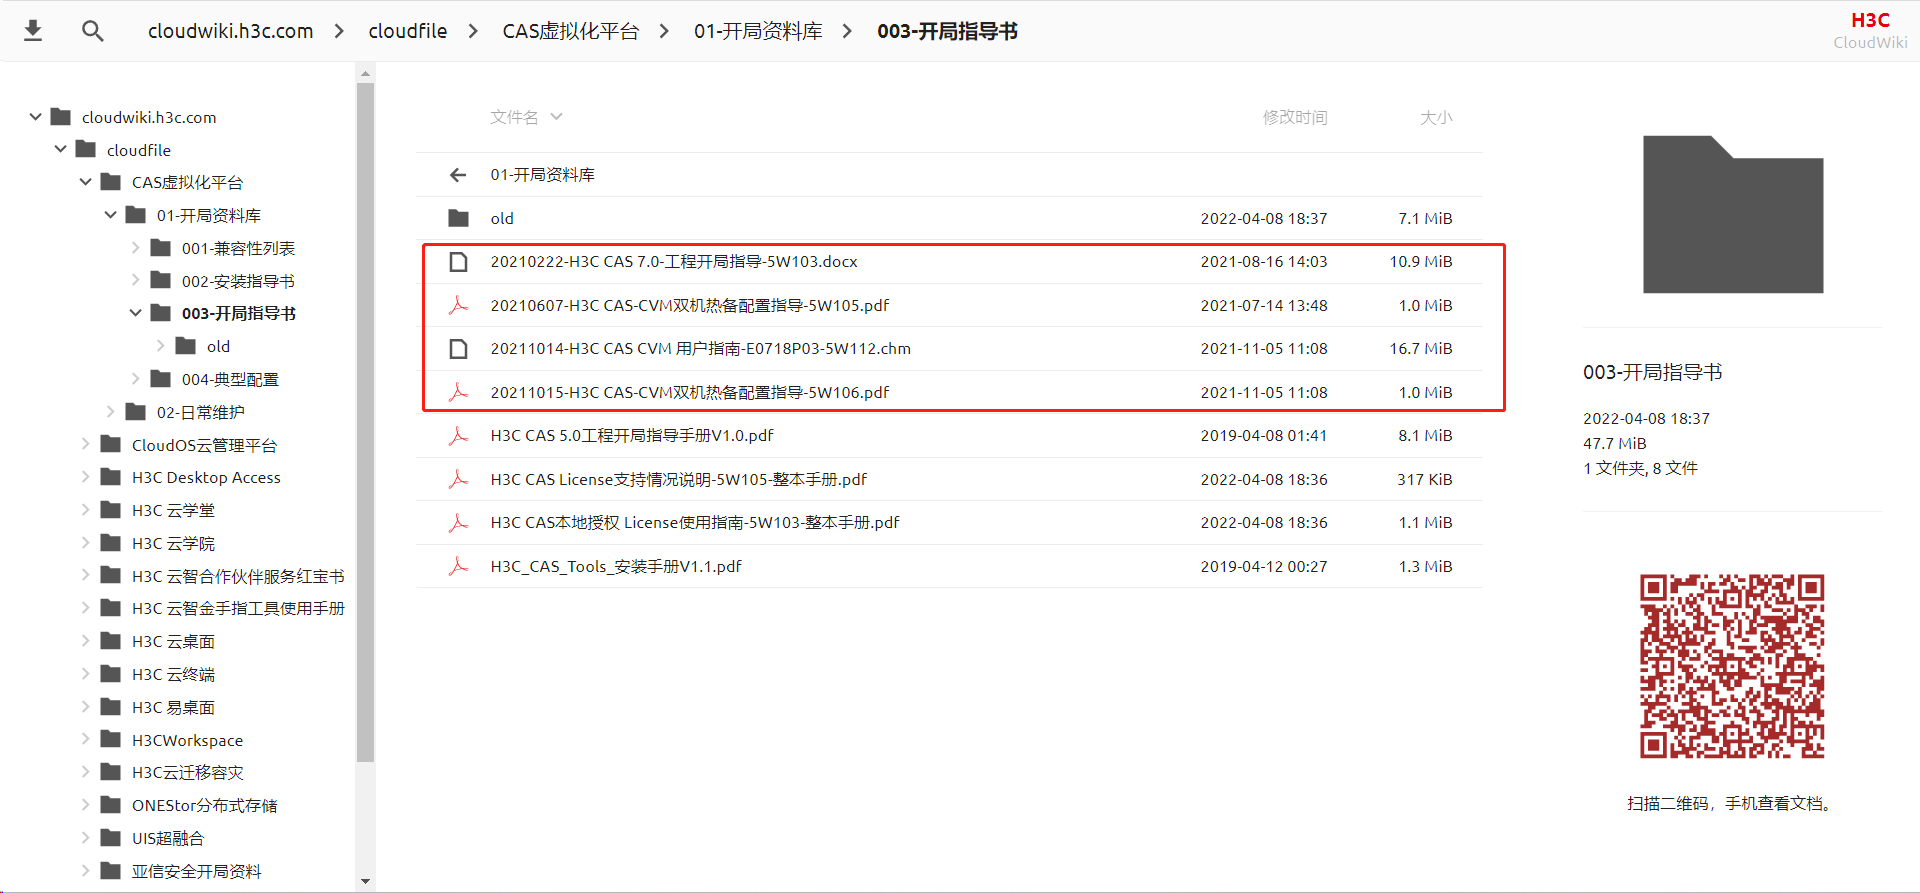Sort by 文件名 column dropdown arrow
The image size is (1920, 893).
pos(557,117)
